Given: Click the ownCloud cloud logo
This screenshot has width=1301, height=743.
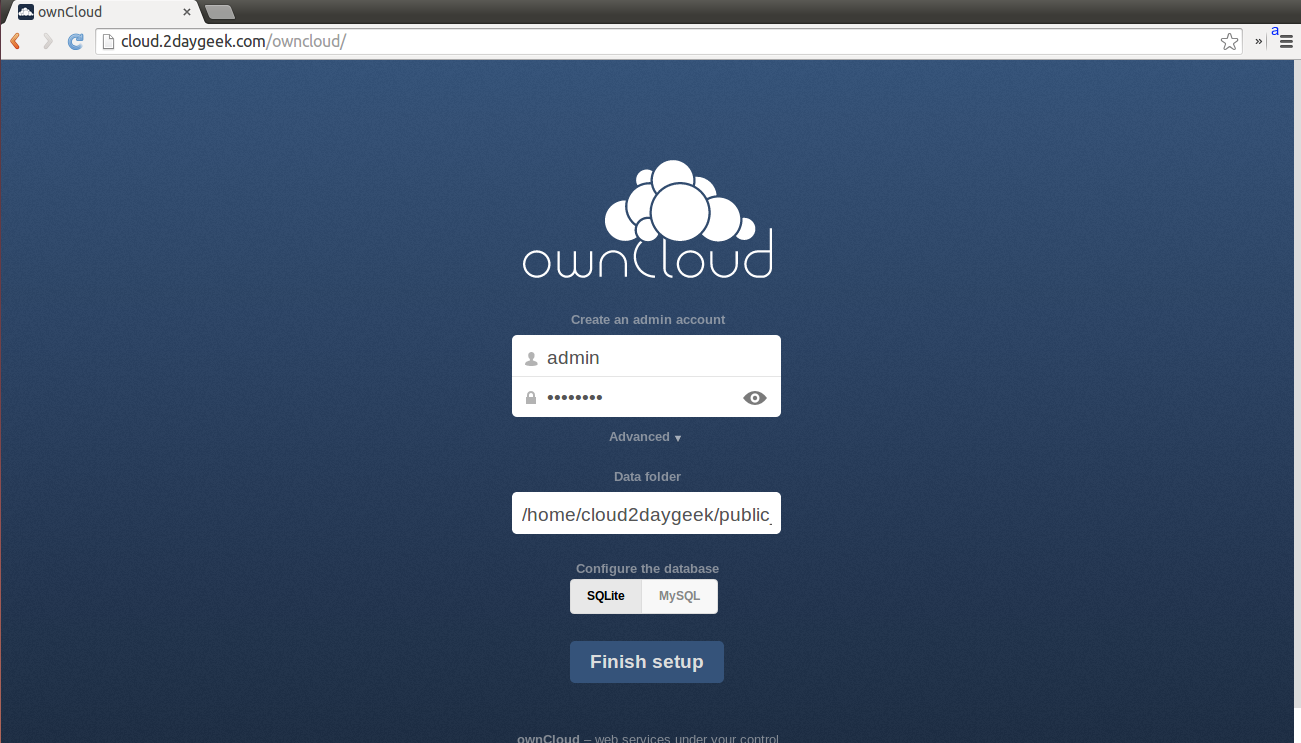Looking at the screenshot, I should click(647, 219).
